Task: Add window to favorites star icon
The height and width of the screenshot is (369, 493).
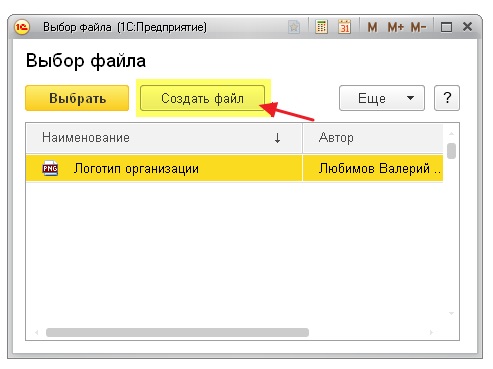Action: [x=294, y=27]
